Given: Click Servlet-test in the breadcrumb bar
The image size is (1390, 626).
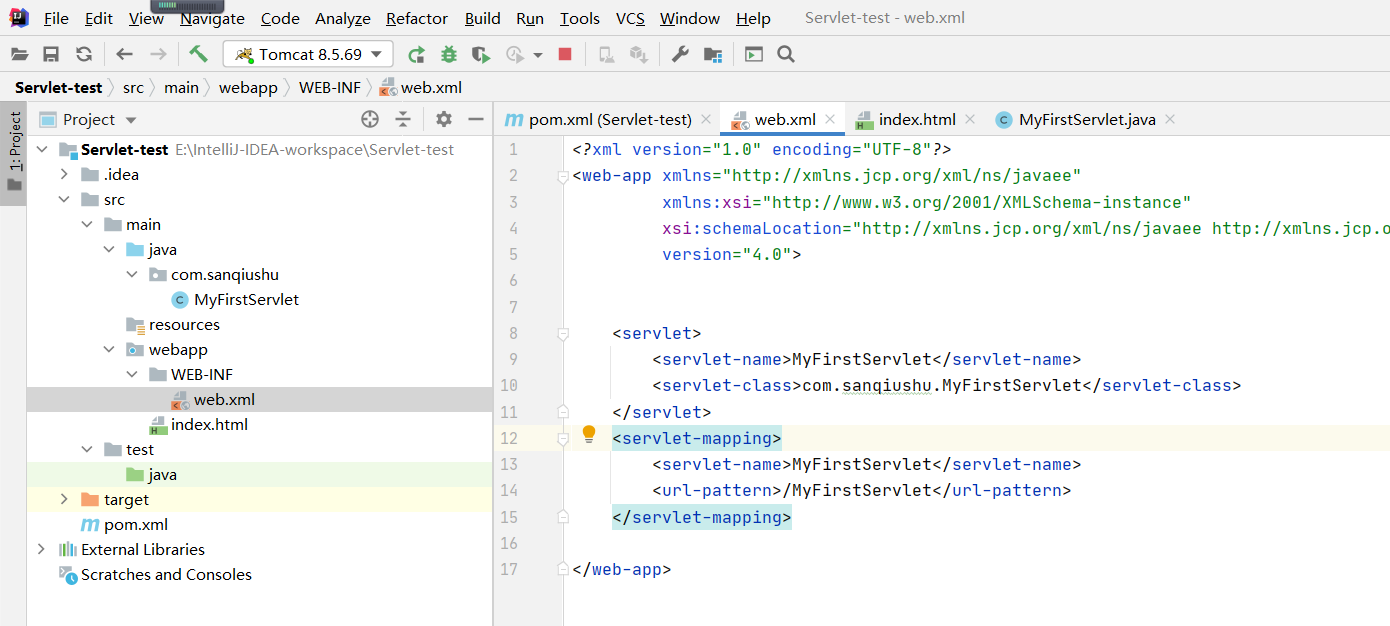Looking at the screenshot, I should click(x=58, y=87).
